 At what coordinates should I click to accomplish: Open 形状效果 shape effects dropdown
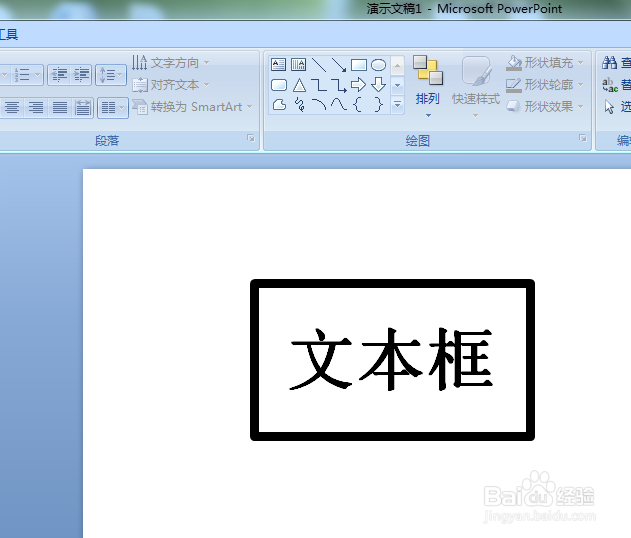544,106
